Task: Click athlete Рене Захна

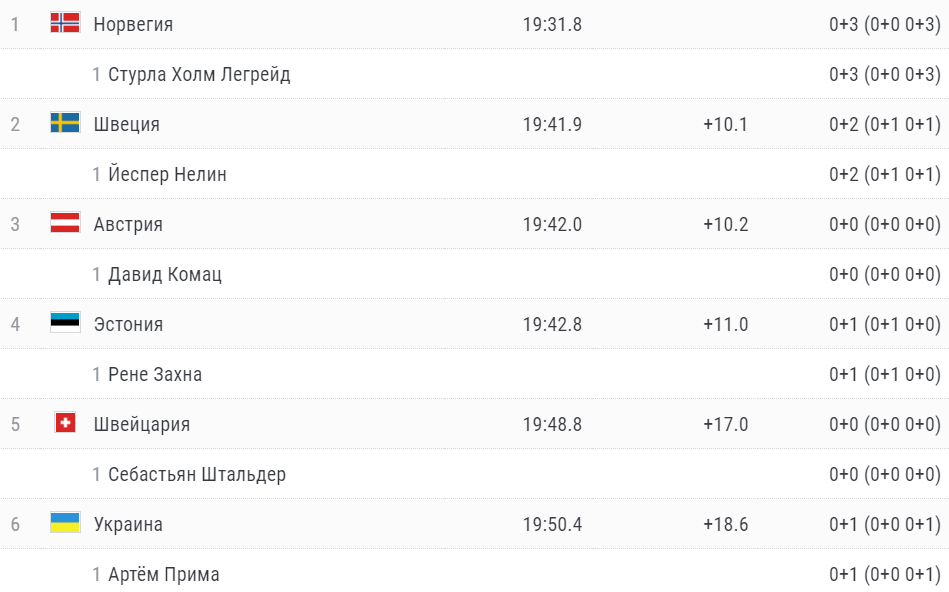Action: tap(155, 374)
